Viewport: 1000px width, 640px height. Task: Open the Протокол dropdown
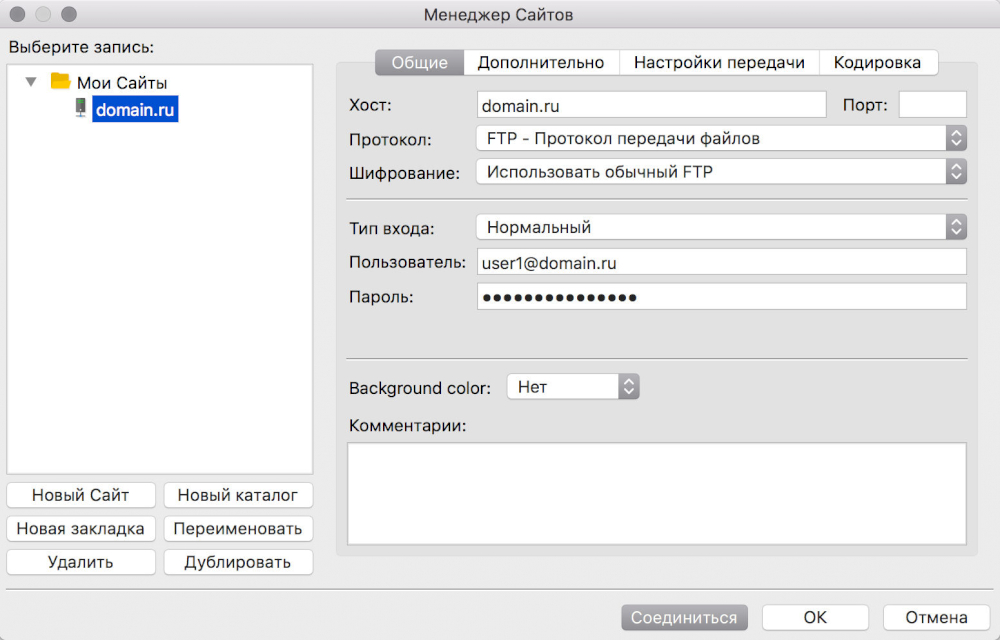(720, 139)
